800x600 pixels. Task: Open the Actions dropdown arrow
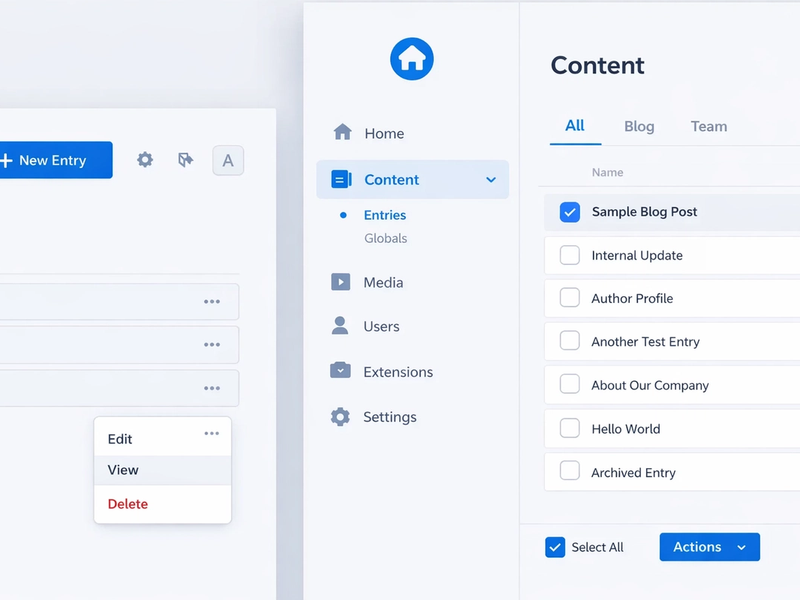click(741, 547)
